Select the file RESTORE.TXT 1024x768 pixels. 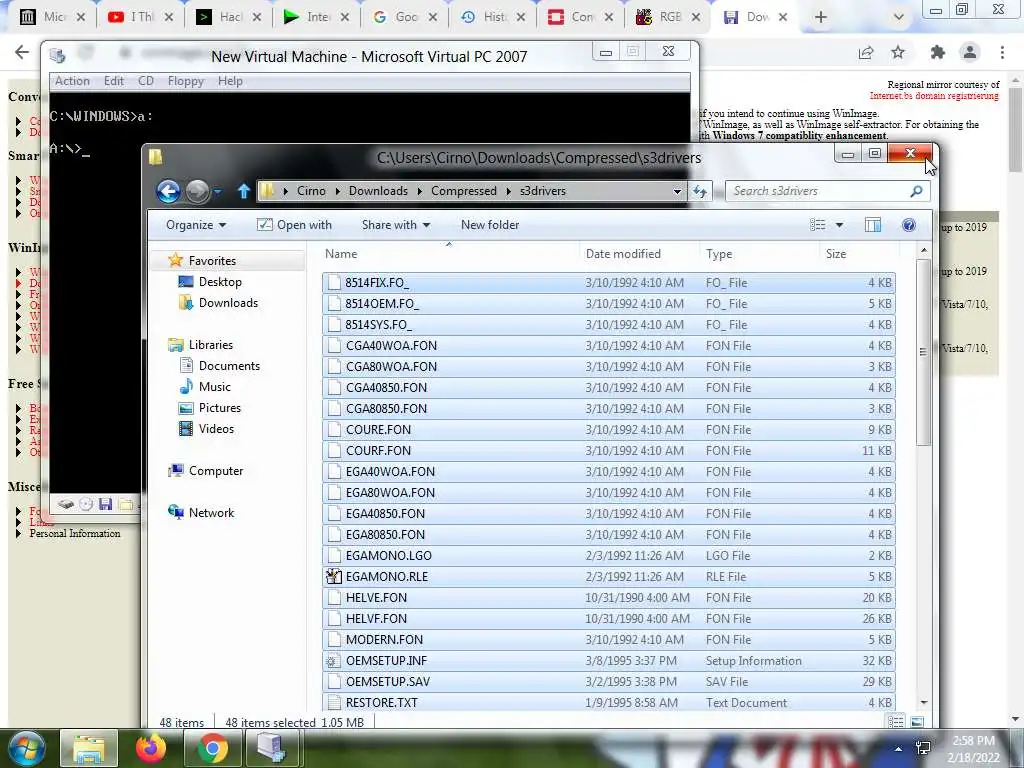click(609, 703)
